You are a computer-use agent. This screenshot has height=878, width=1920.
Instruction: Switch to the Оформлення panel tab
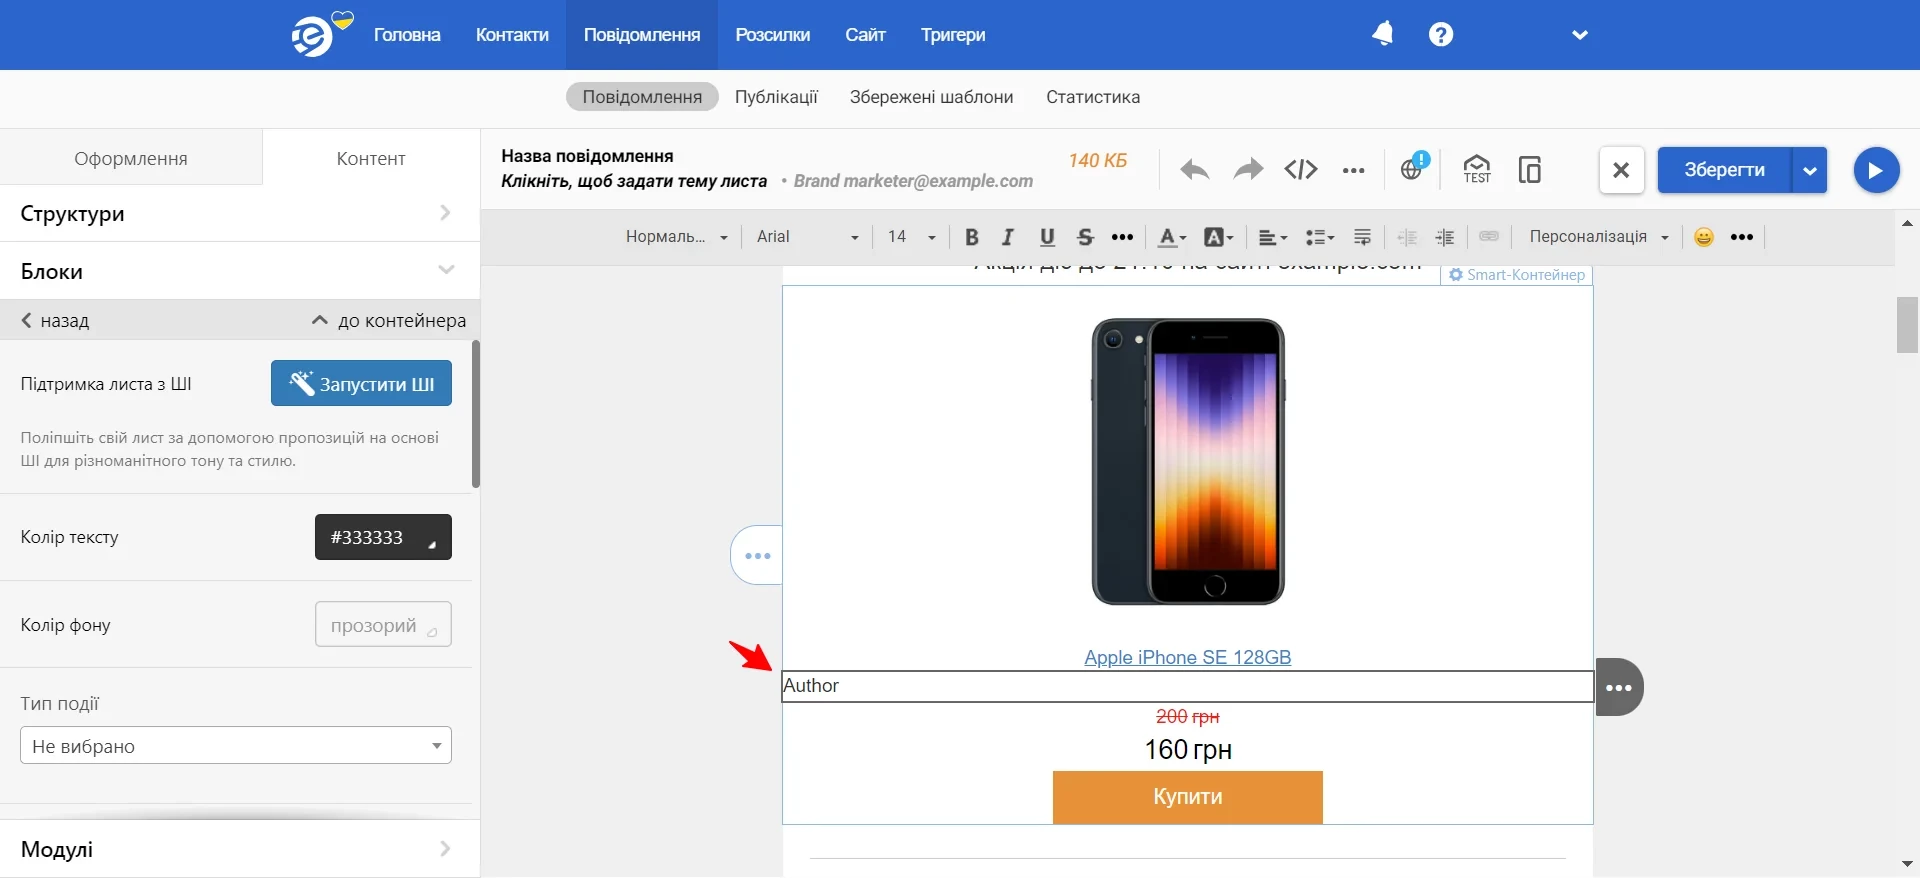pos(131,158)
